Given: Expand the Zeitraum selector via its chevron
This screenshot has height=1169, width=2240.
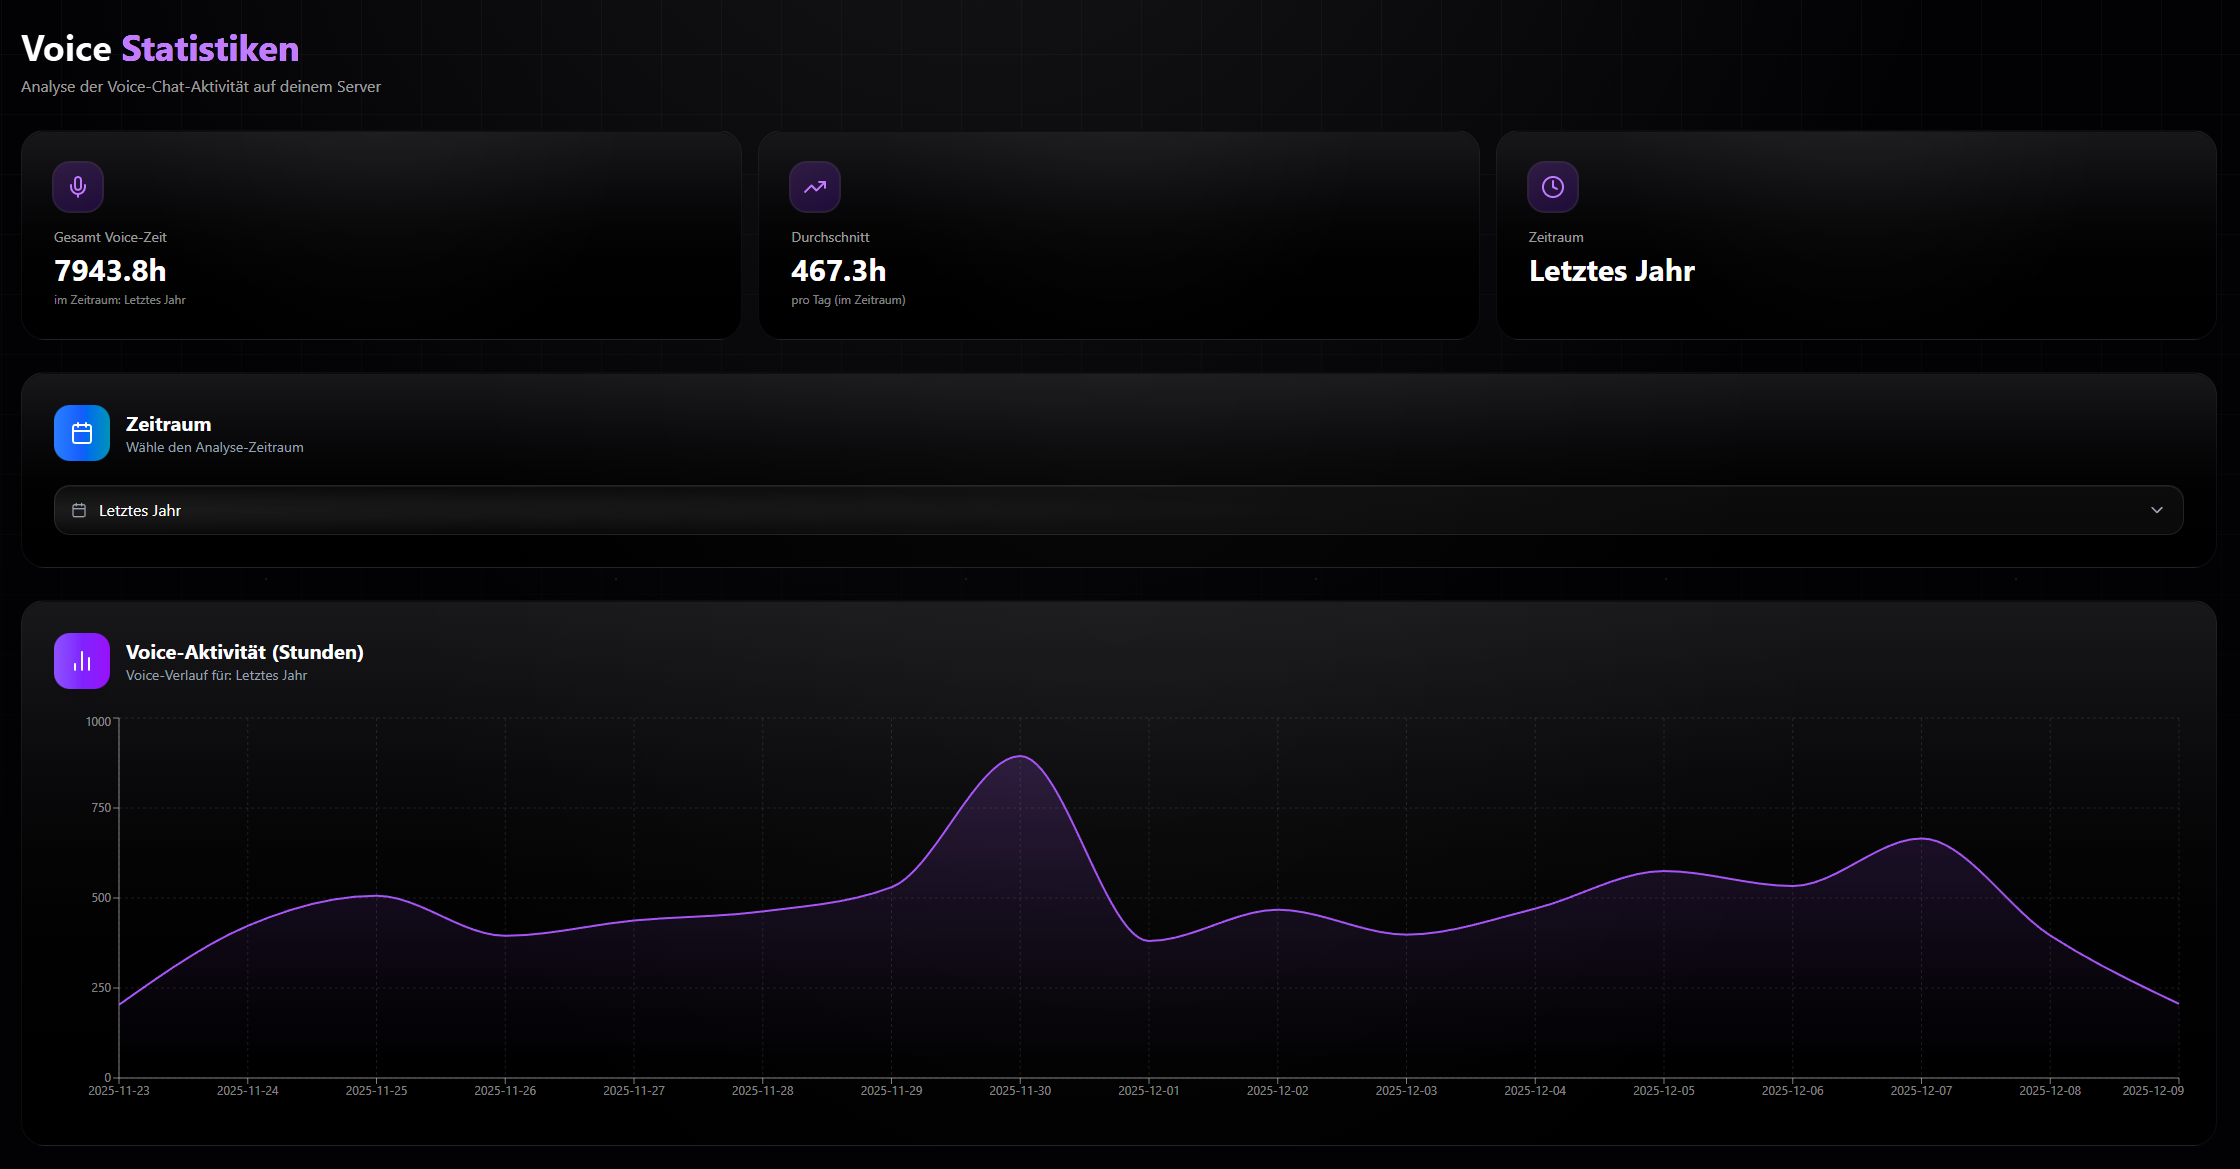Looking at the screenshot, I should [2157, 510].
